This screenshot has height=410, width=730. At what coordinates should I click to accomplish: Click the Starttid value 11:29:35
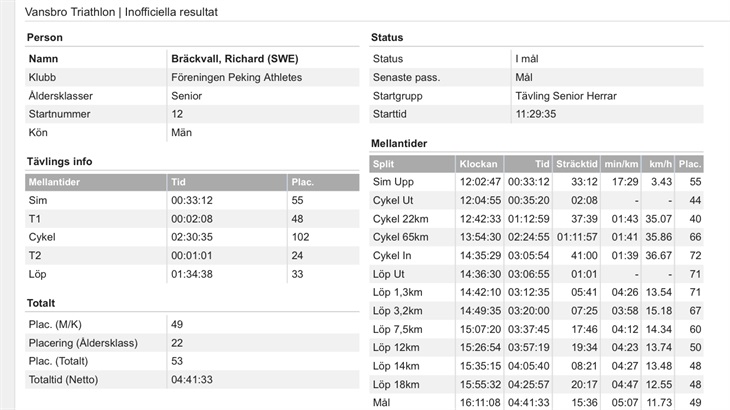point(536,114)
